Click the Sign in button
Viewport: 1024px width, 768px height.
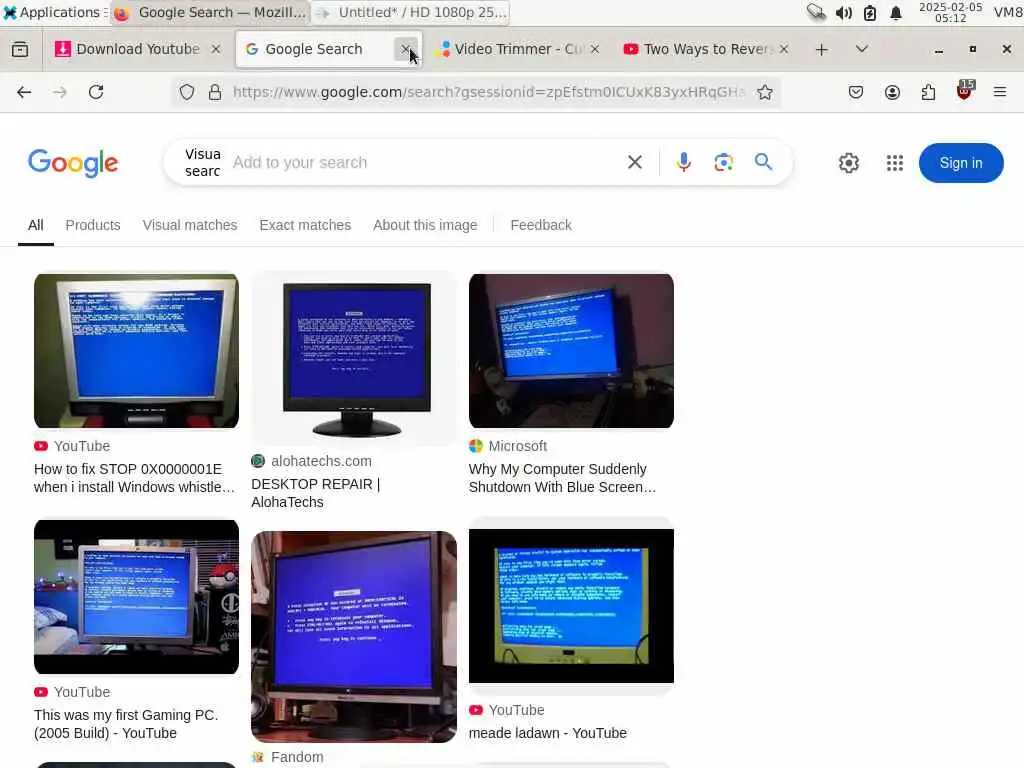point(961,163)
